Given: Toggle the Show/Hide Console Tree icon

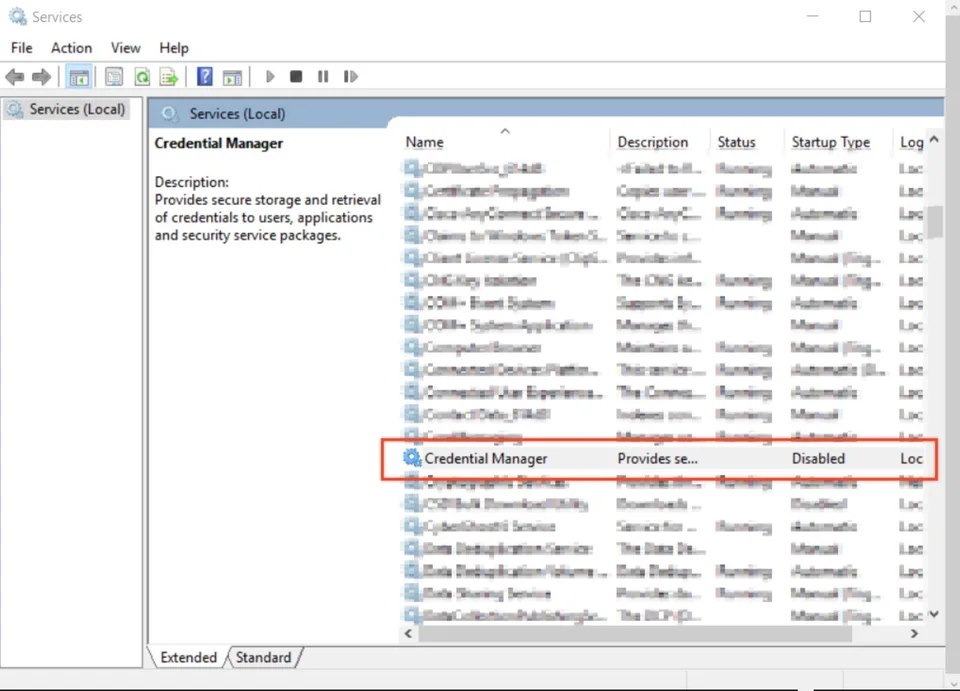Looking at the screenshot, I should click(x=79, y=77).
